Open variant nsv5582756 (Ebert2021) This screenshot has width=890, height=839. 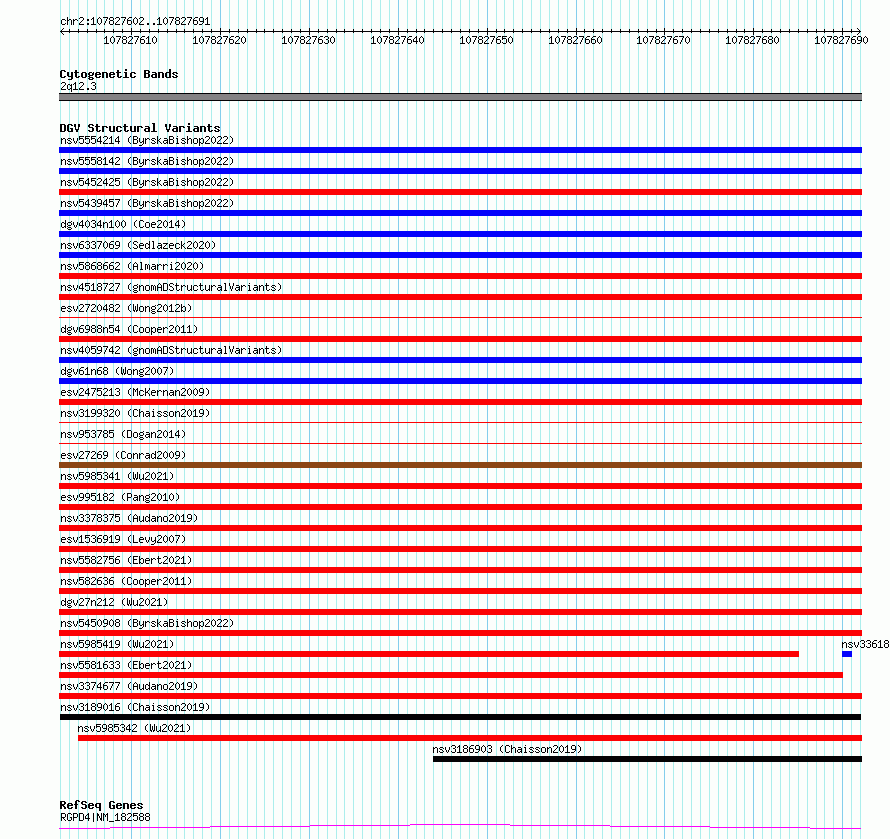coord(126,560)
